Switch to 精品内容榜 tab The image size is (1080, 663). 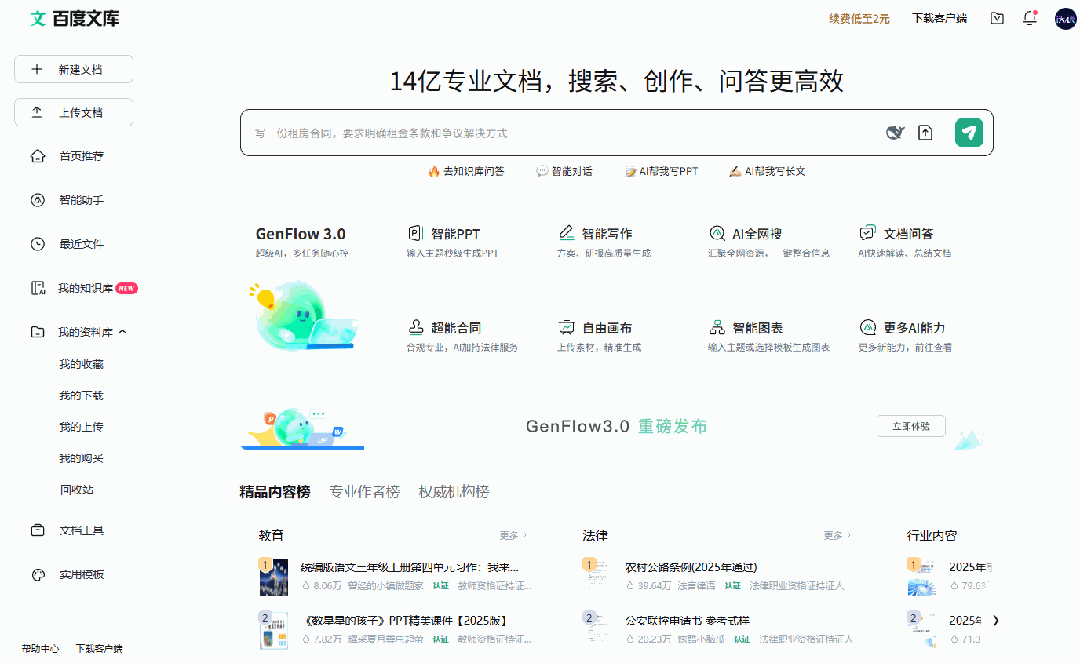tap(275, 492)
